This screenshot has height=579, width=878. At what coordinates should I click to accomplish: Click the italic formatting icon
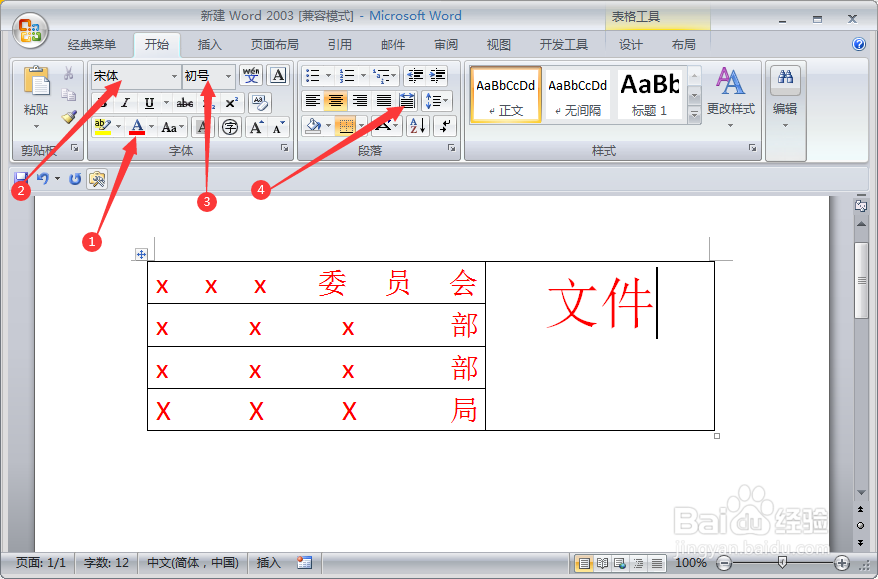click(125, 102)
